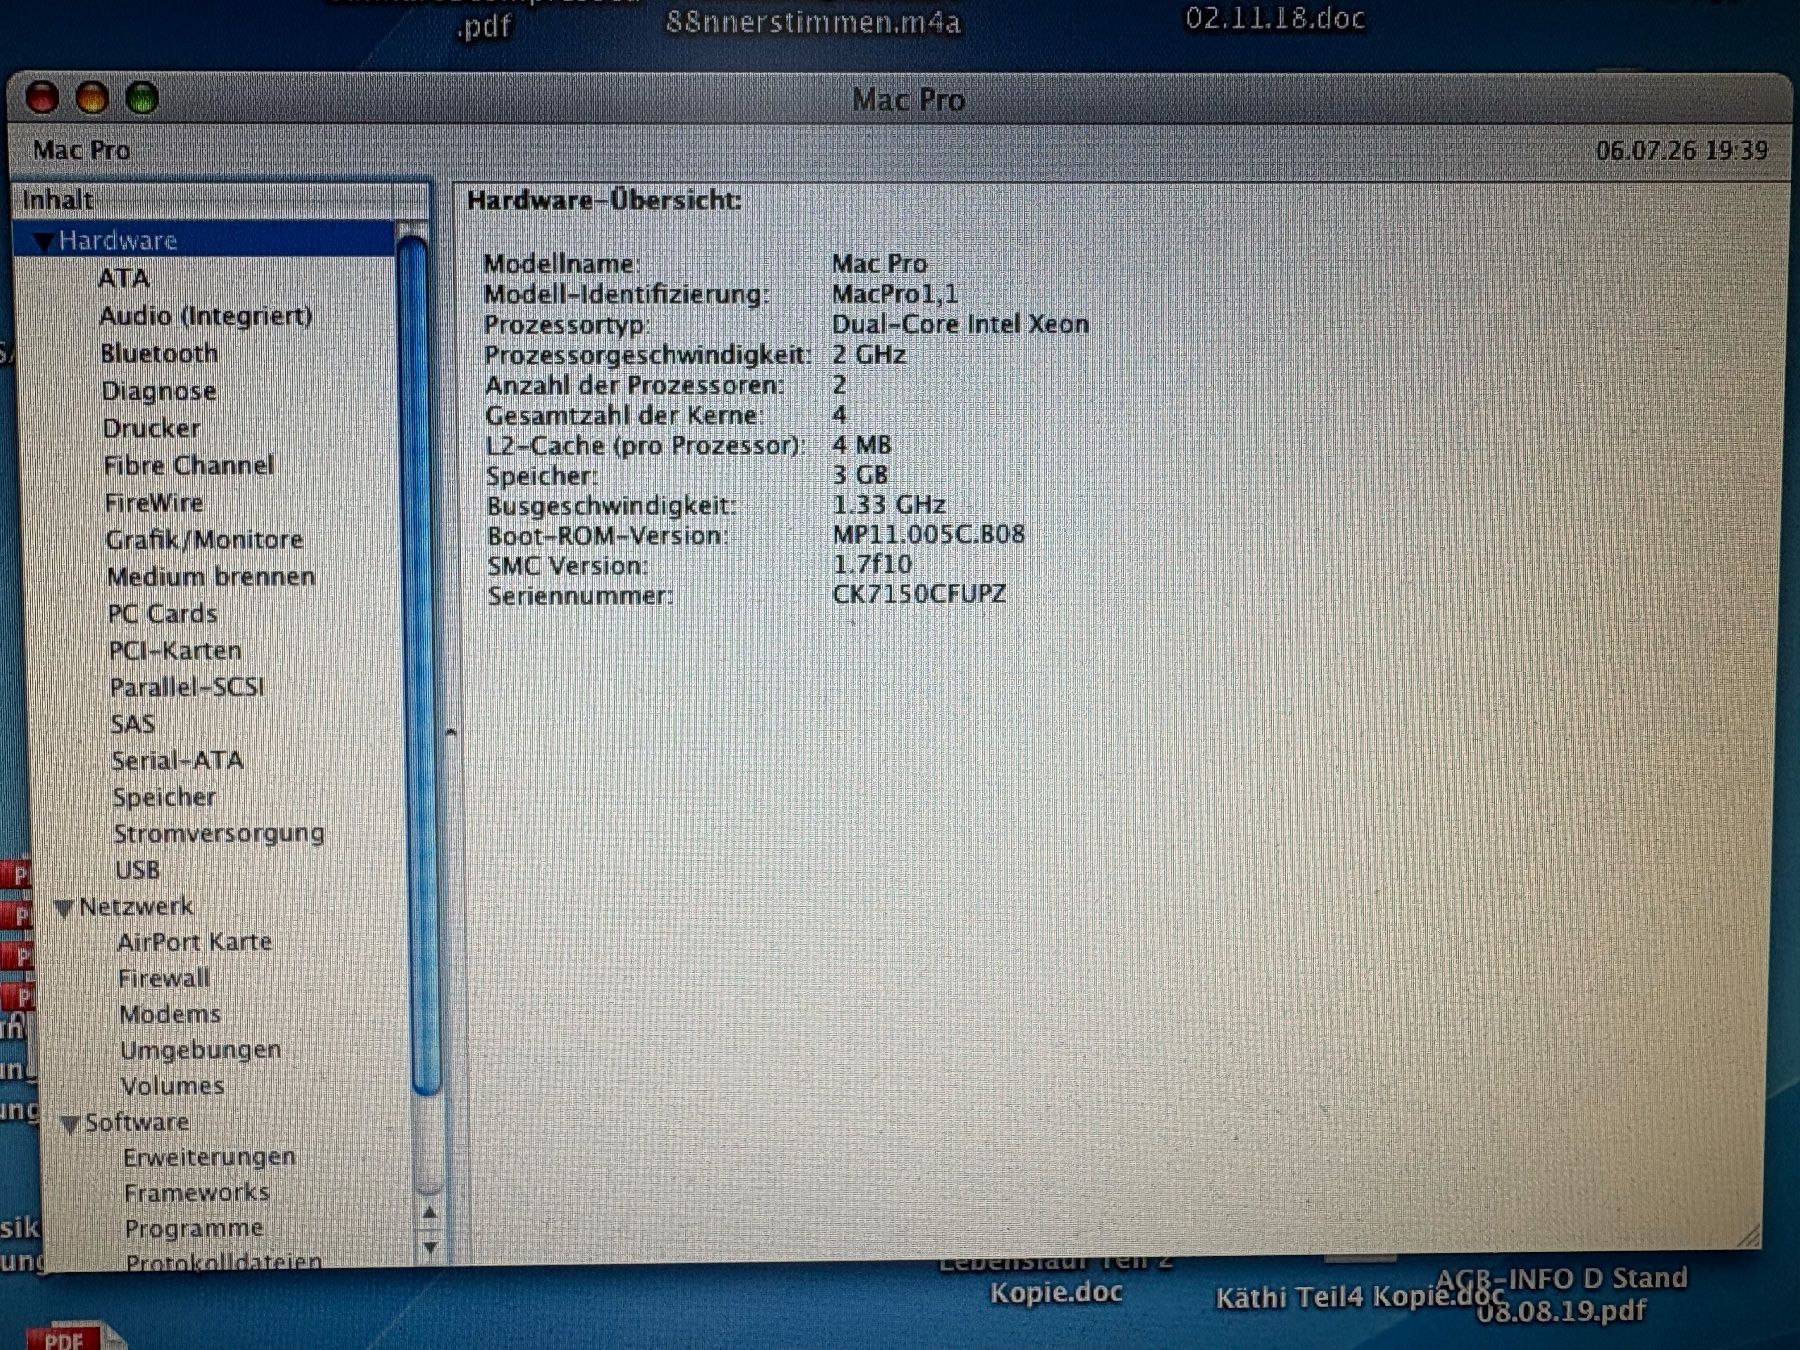Viewport: 1800px width, 1350px height.
Task: Select Fibre Channel entry
Action: click(189, 465)
